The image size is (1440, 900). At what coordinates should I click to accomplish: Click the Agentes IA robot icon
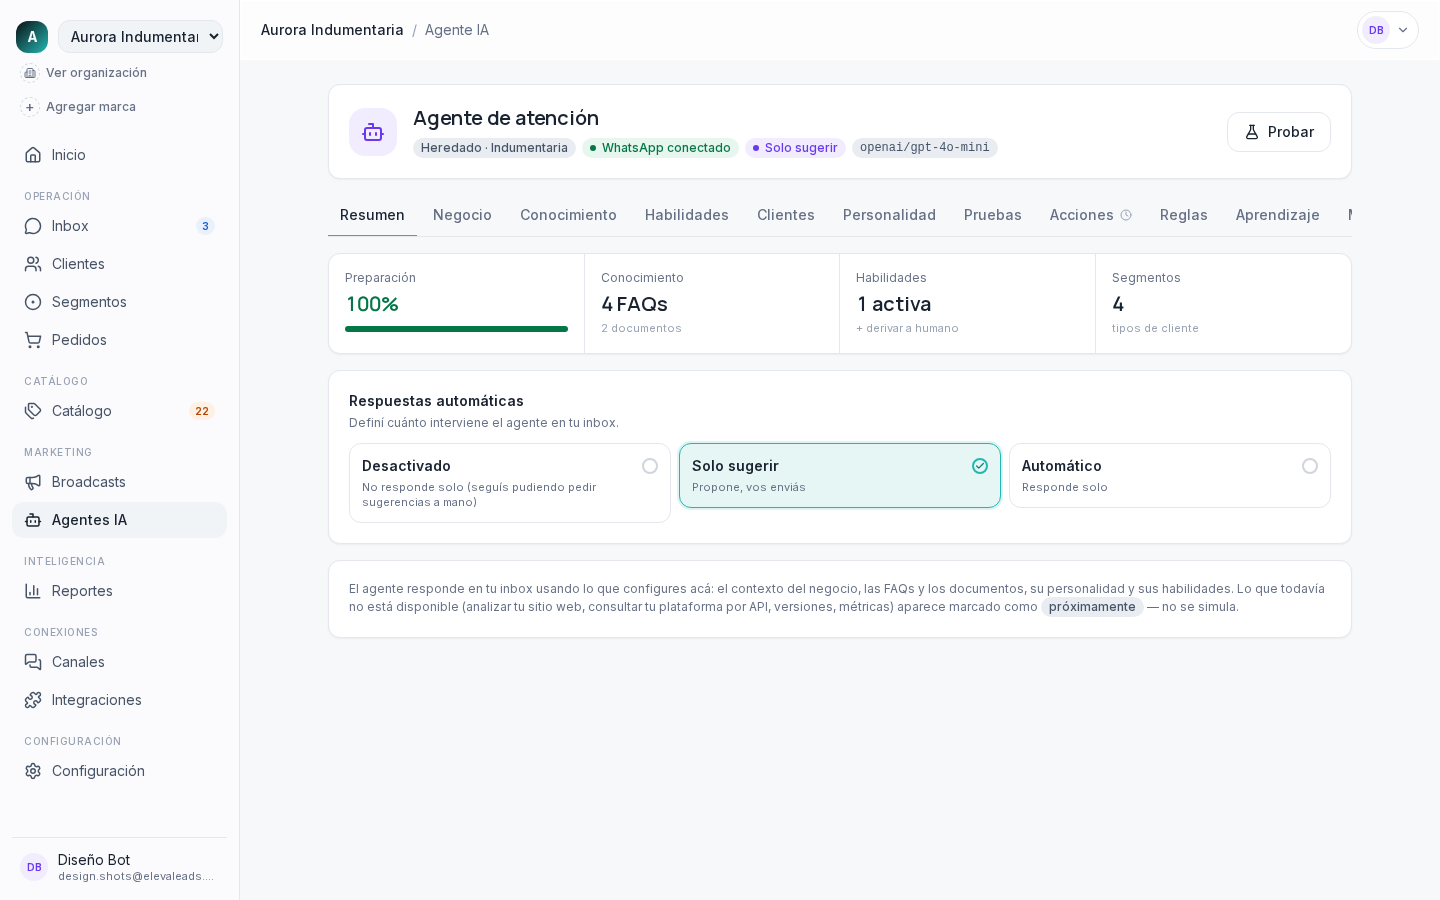33,520
